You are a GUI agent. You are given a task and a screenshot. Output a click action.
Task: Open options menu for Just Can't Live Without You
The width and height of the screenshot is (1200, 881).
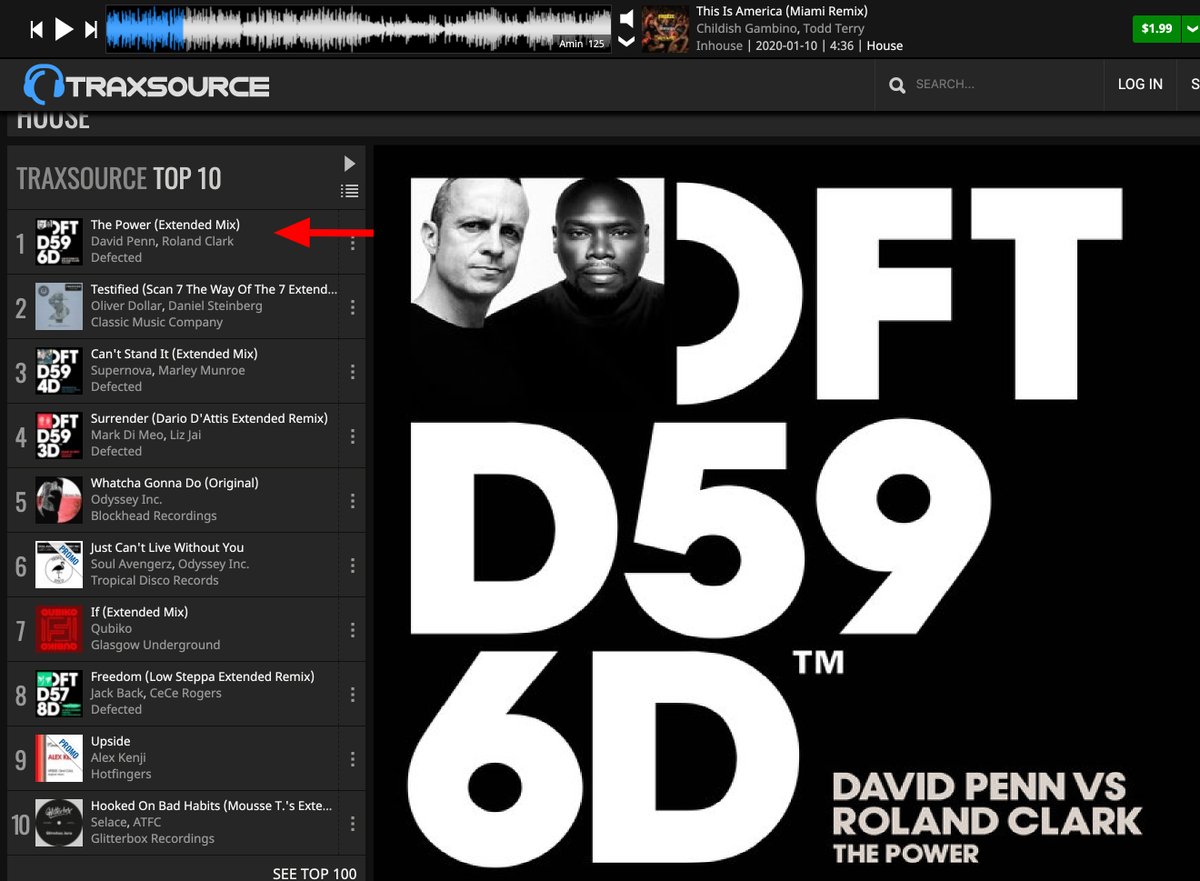[x=353, y=565]
